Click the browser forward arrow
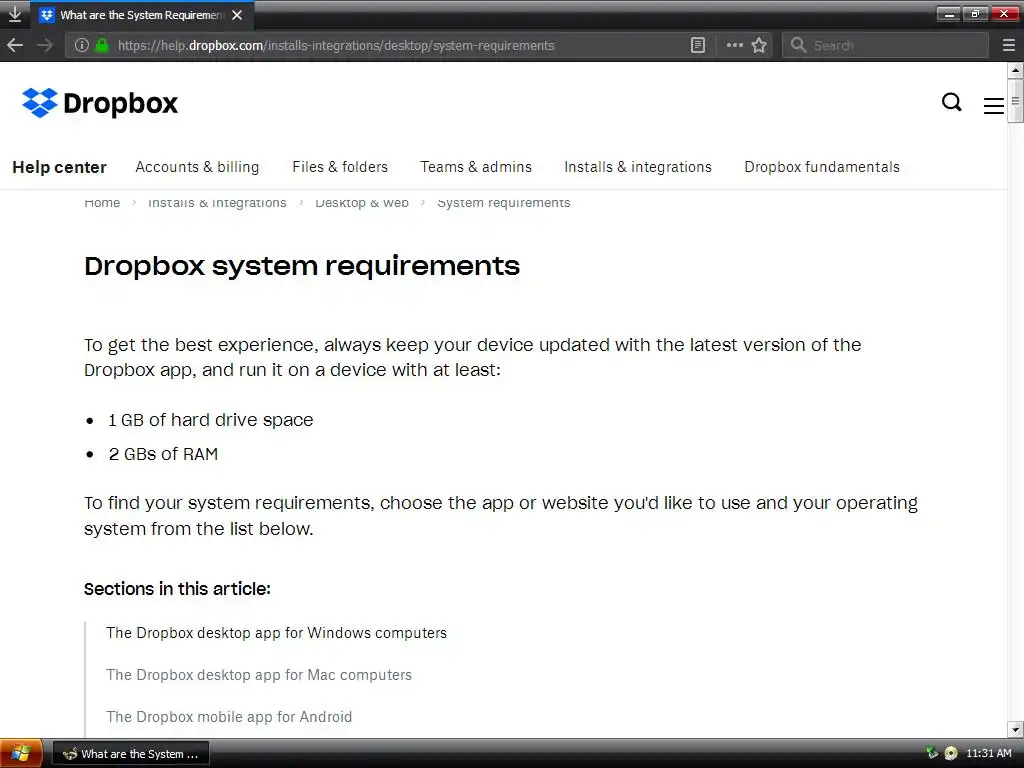This screenshot has height=768, width=1024. 44,45
